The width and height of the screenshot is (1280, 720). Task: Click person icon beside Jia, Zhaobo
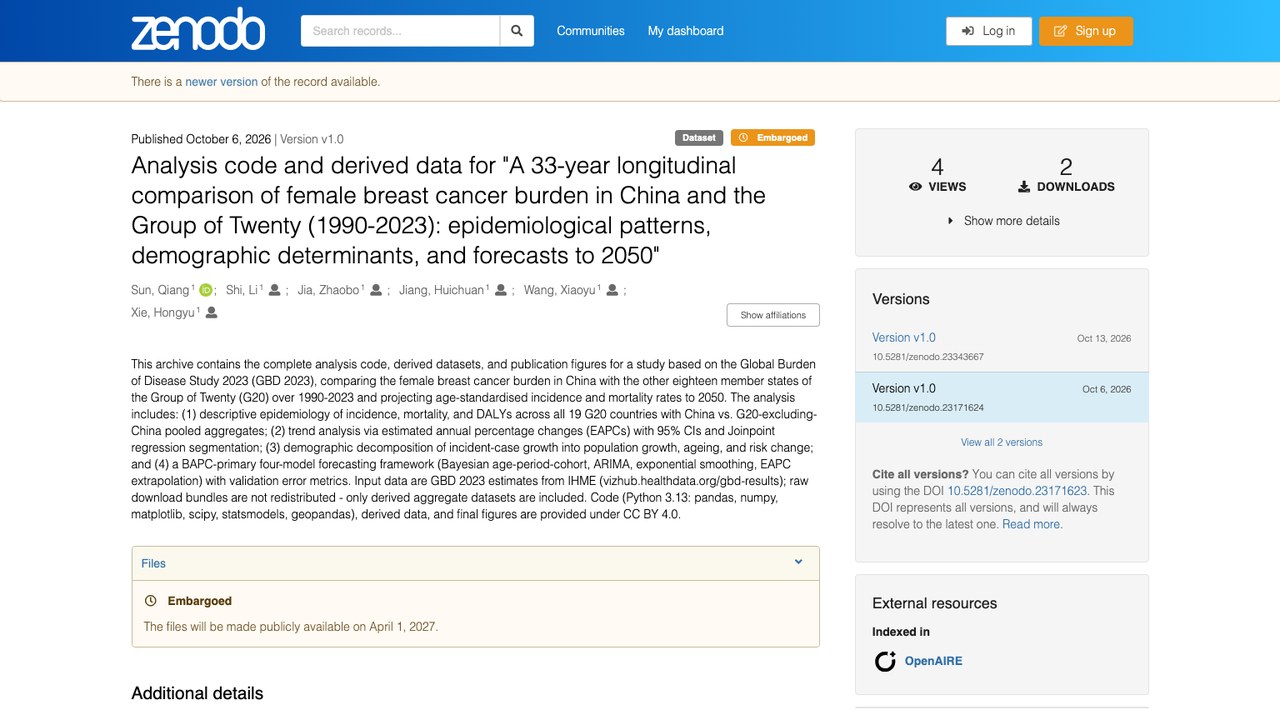376,290
